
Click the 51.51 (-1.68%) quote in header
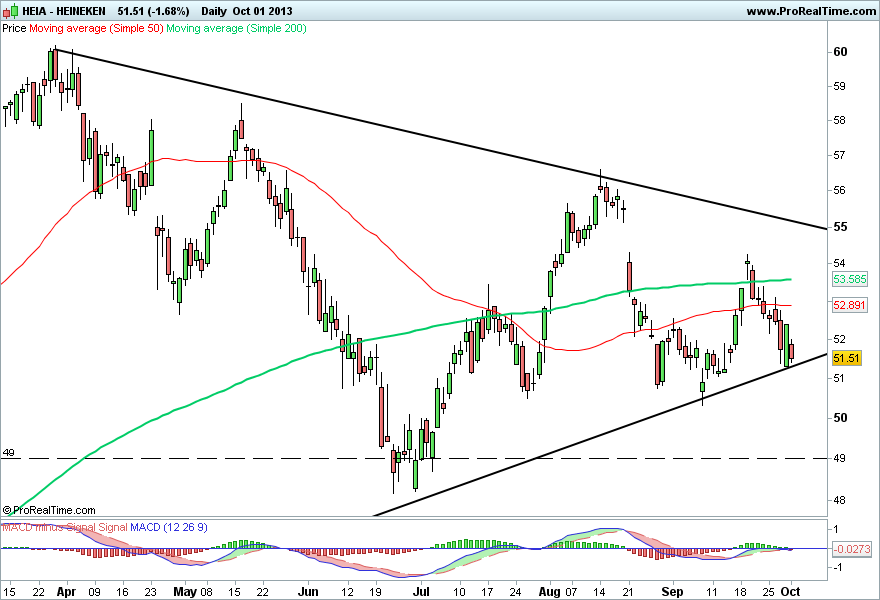pos(154,11)
